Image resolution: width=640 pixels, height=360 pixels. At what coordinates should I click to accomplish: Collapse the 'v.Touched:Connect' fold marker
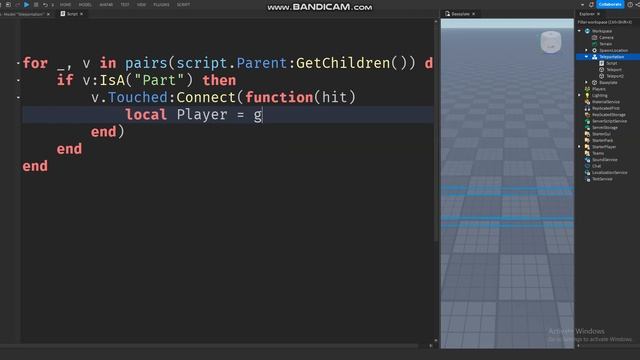point(18,98)
